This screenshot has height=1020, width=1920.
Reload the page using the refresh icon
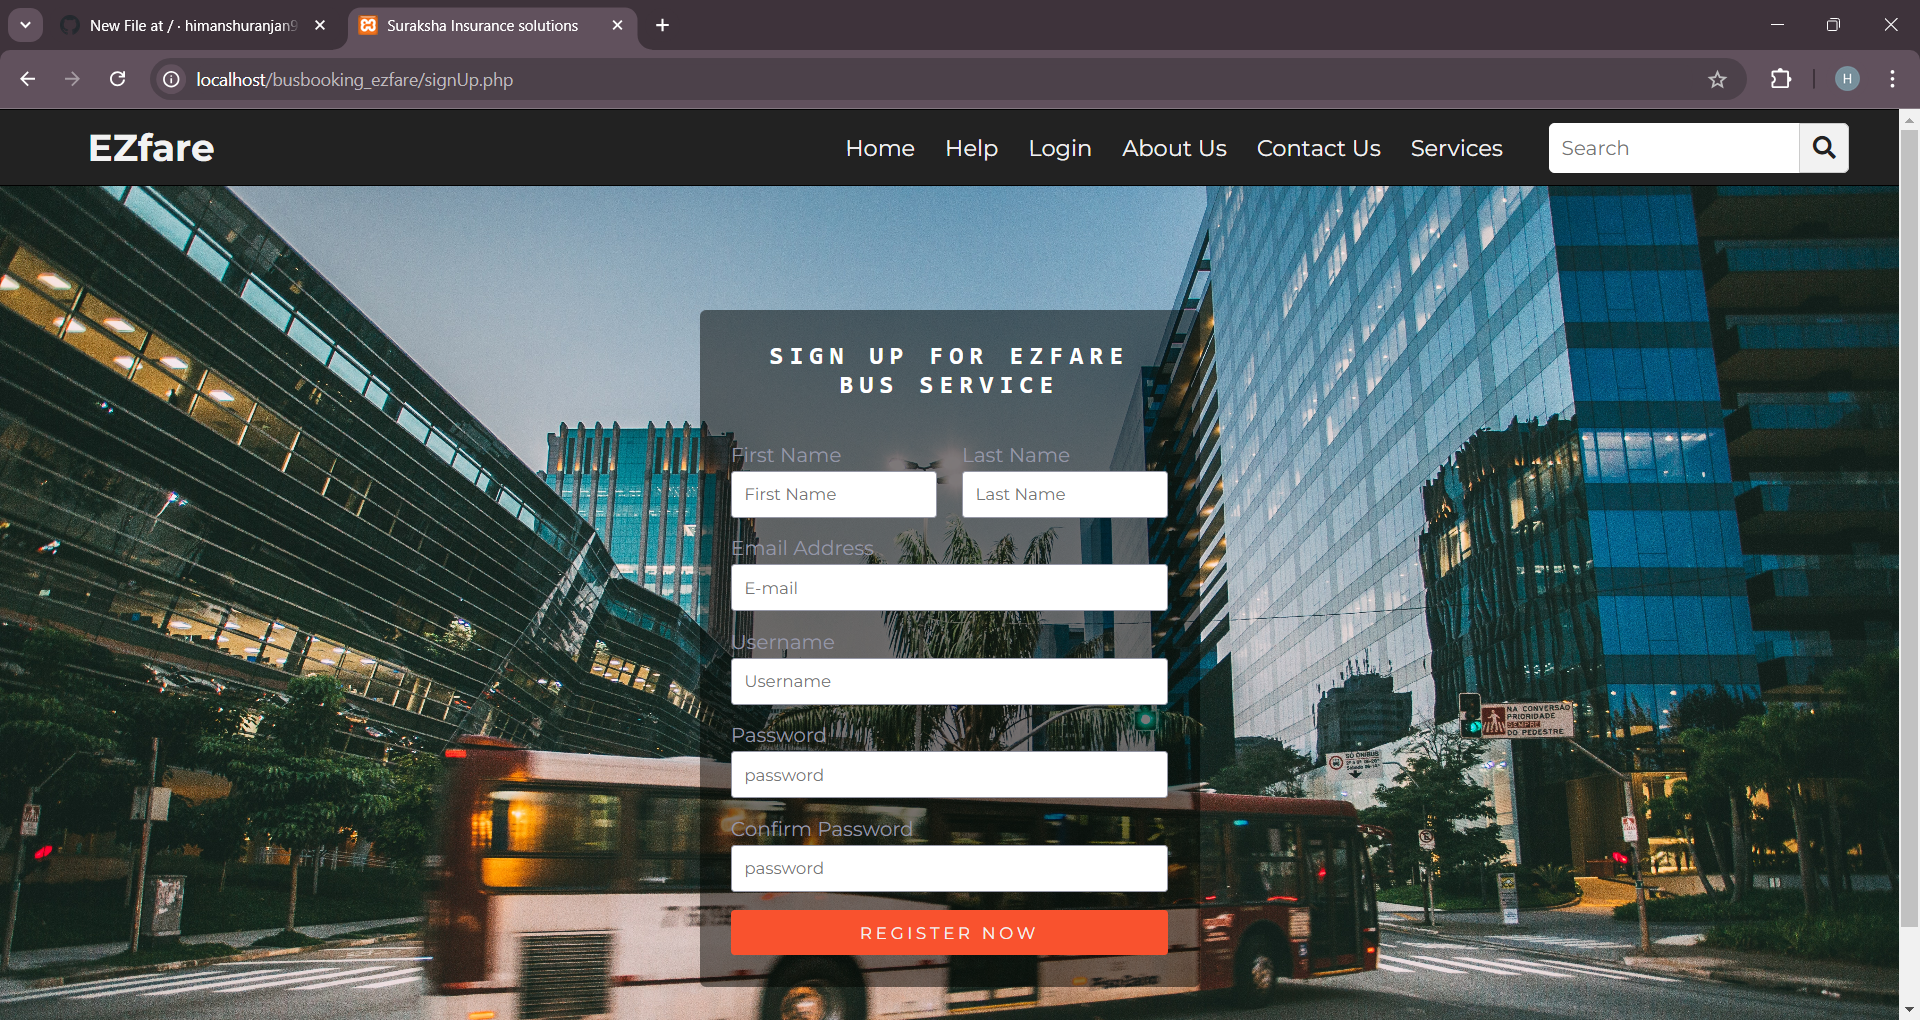[x=117, y=79]
